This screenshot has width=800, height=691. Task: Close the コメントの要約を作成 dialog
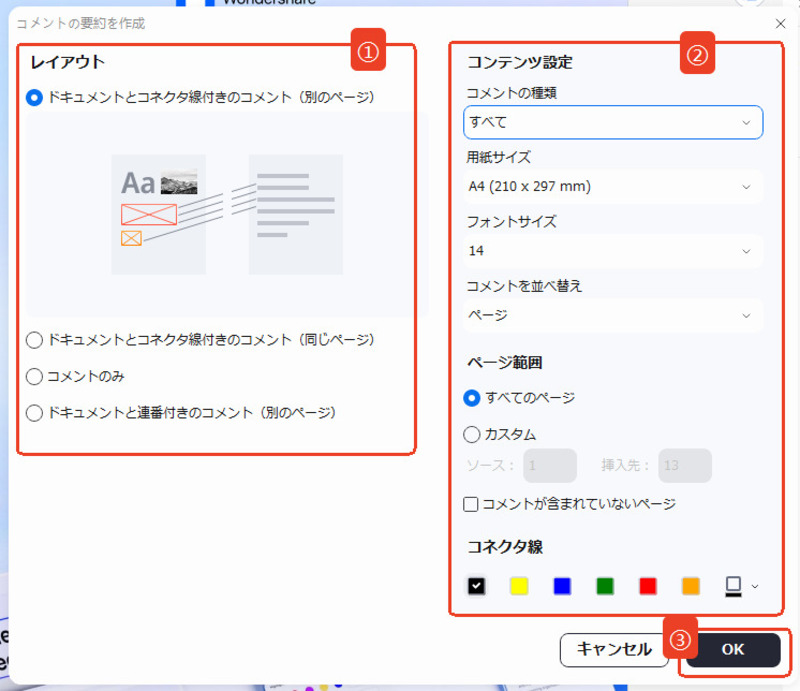pos(782,23)
